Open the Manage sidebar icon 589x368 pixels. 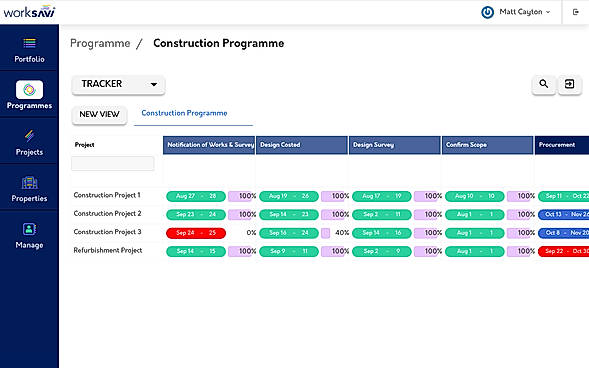29,229
